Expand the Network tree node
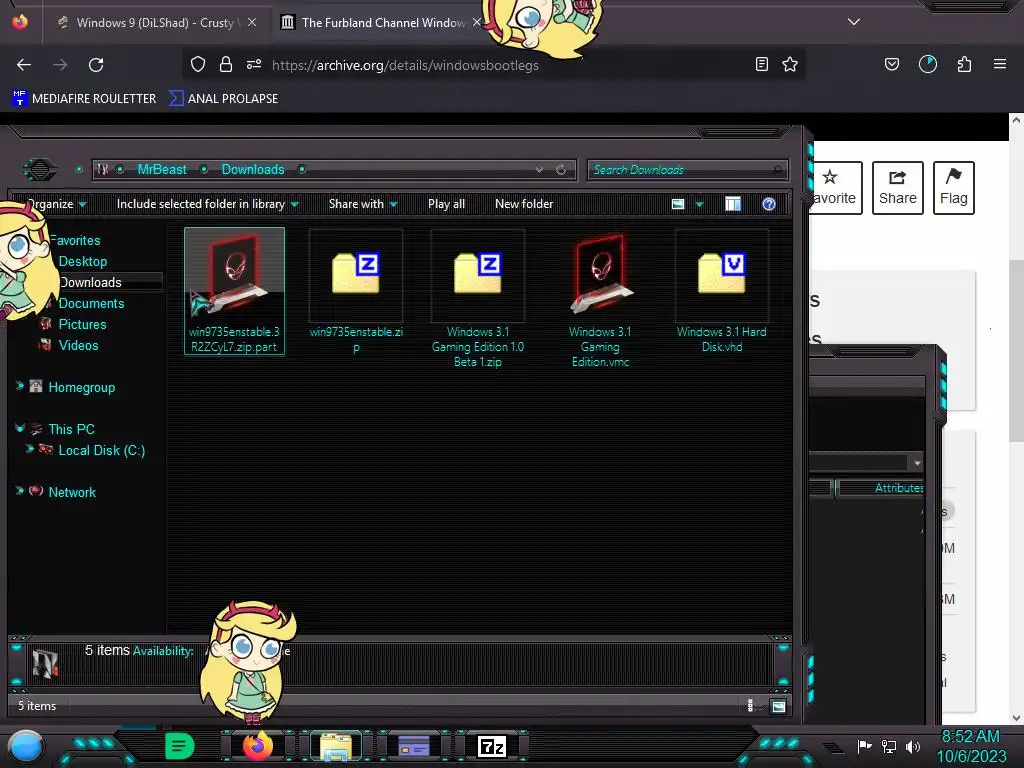Viewport: 1024px width, 768px height. (20, 490)
